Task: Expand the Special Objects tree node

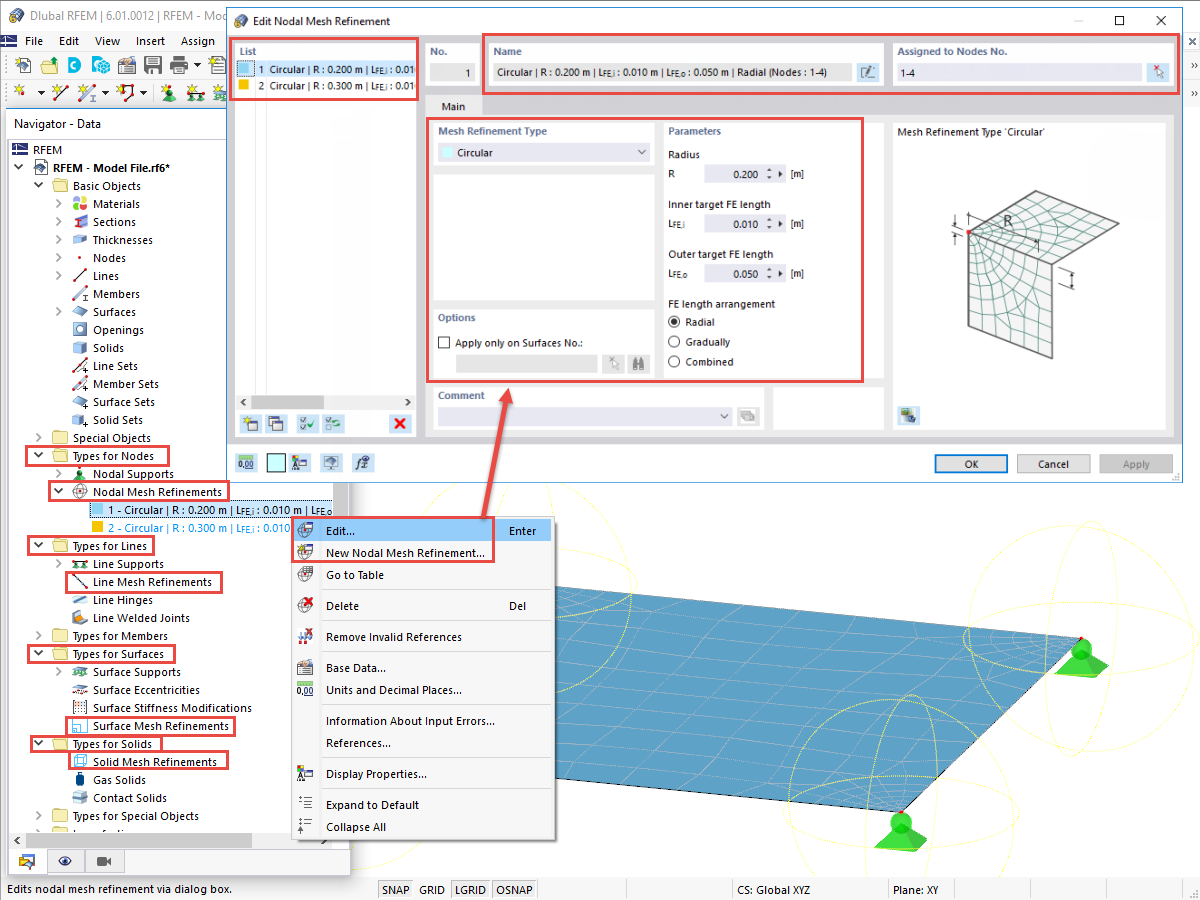Action: click(39, 438)
